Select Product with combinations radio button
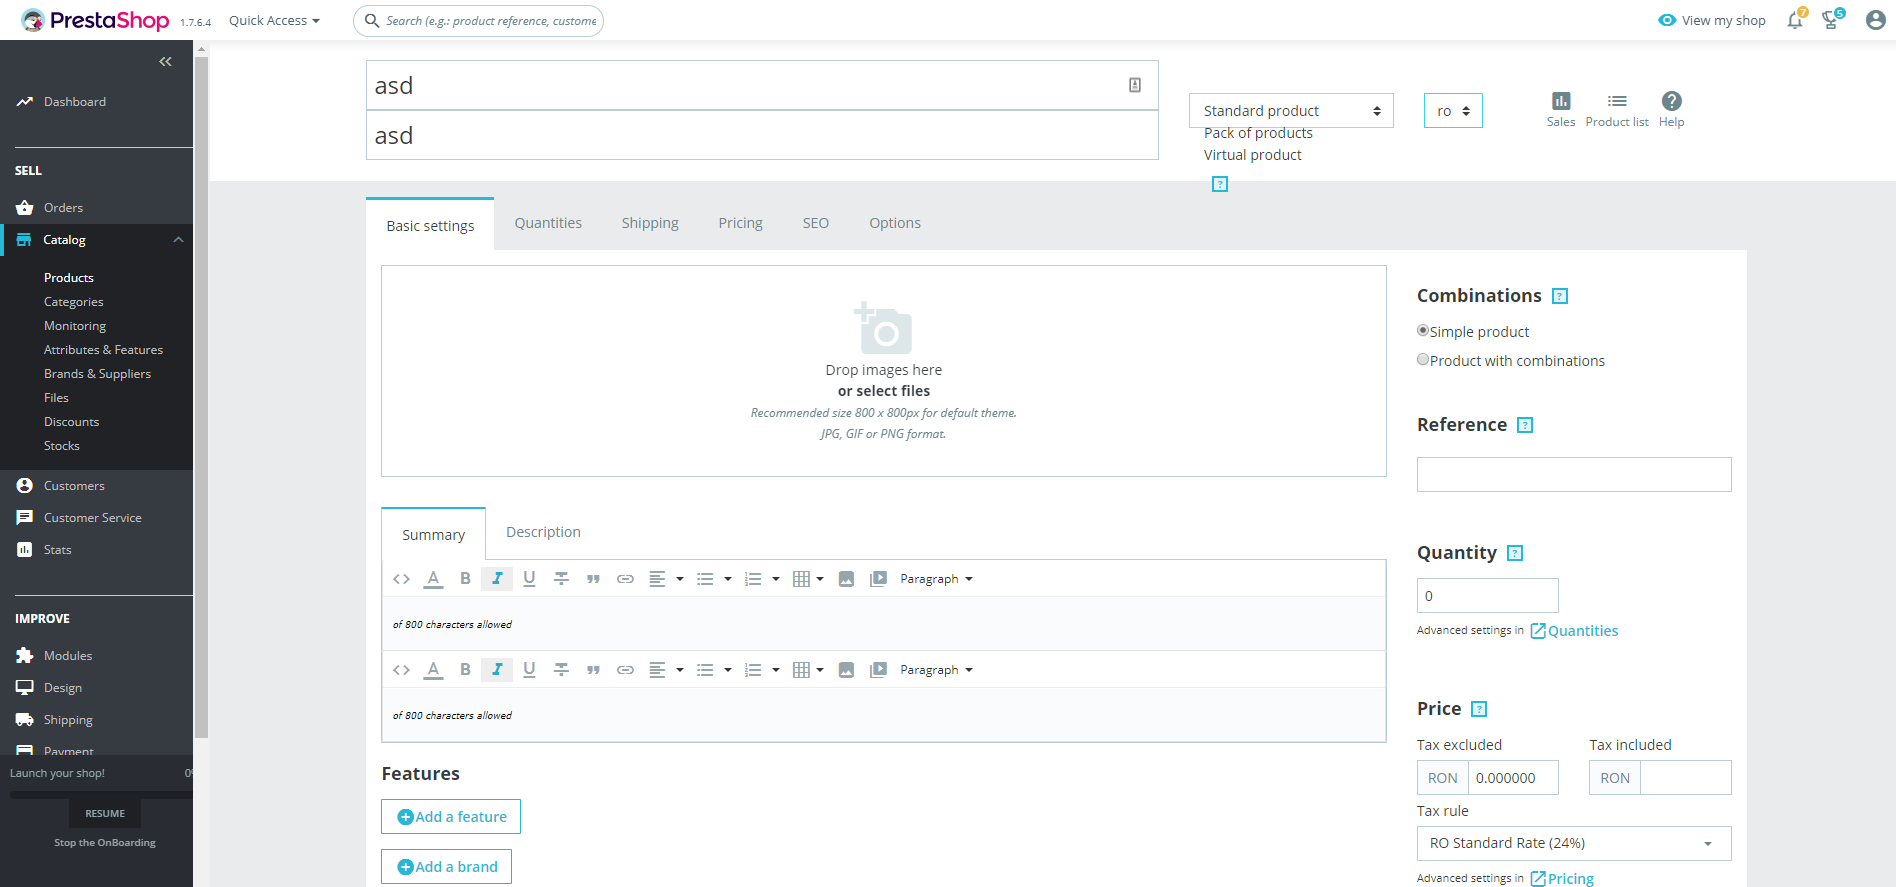 pos(1423,359)
